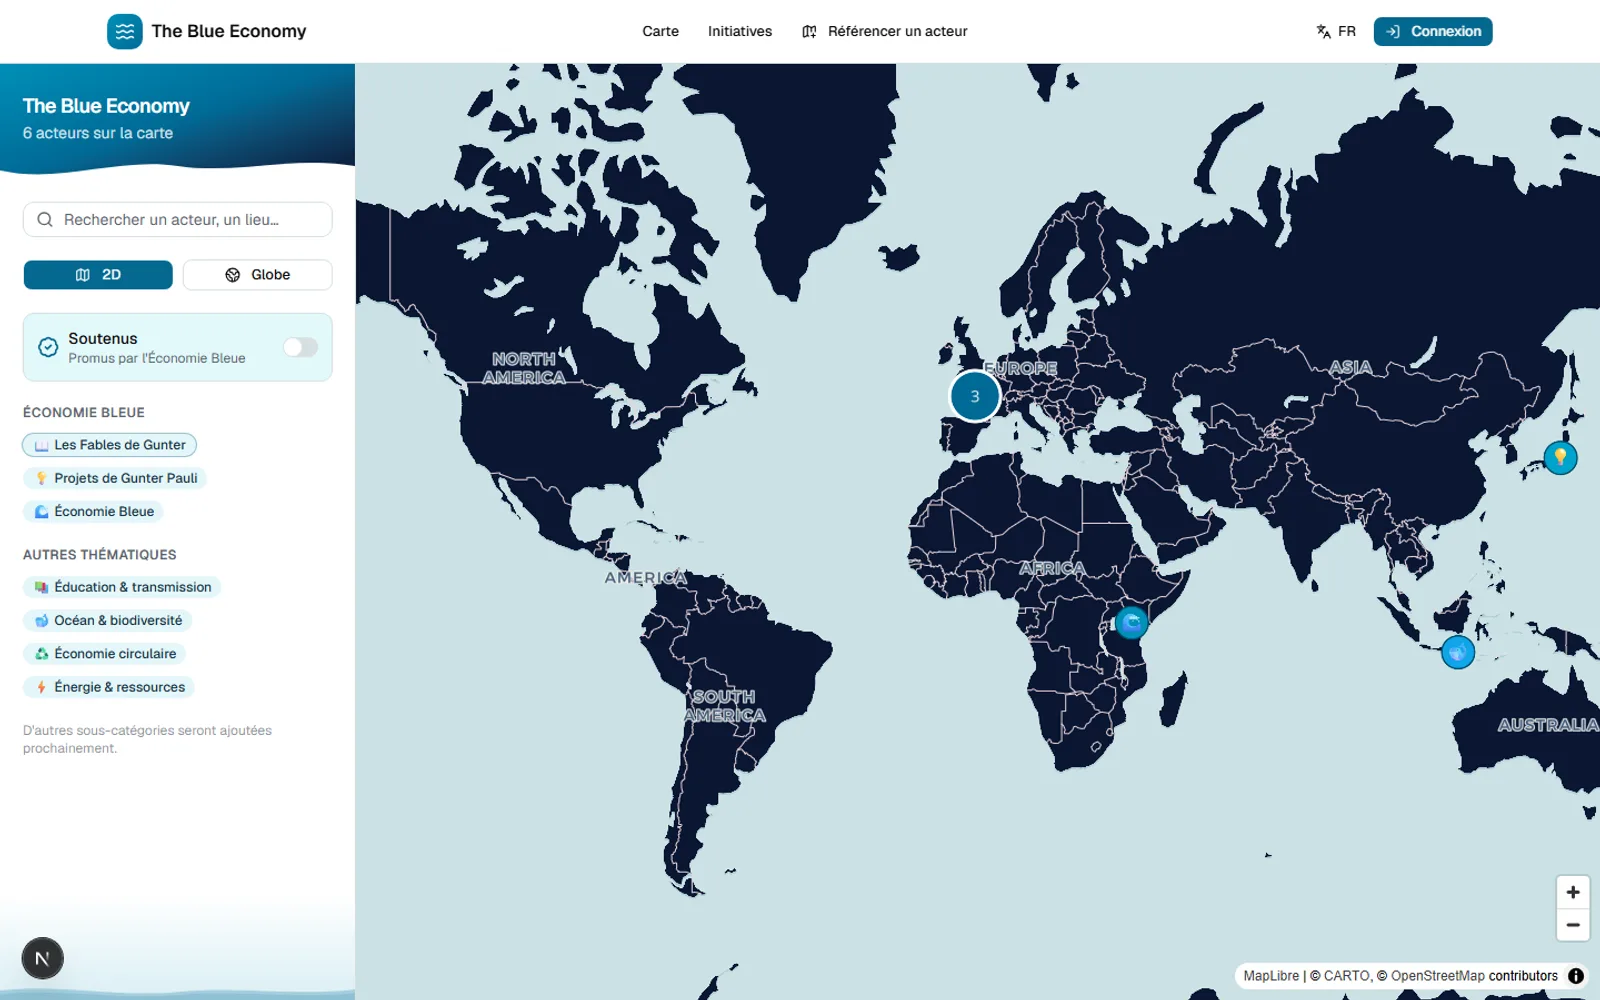Switch to the Globe view
Screen dimensions: 1600x1000
258,275
